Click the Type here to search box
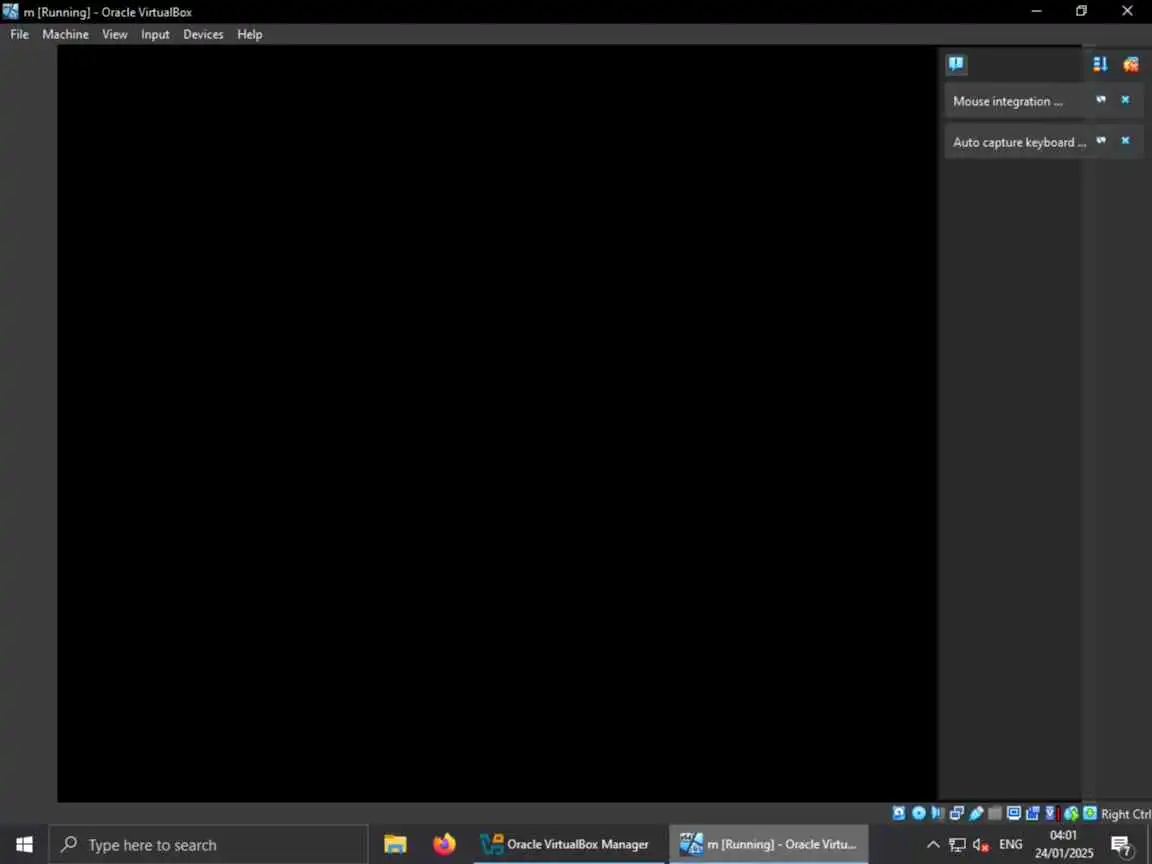 (x=208, y=845)
